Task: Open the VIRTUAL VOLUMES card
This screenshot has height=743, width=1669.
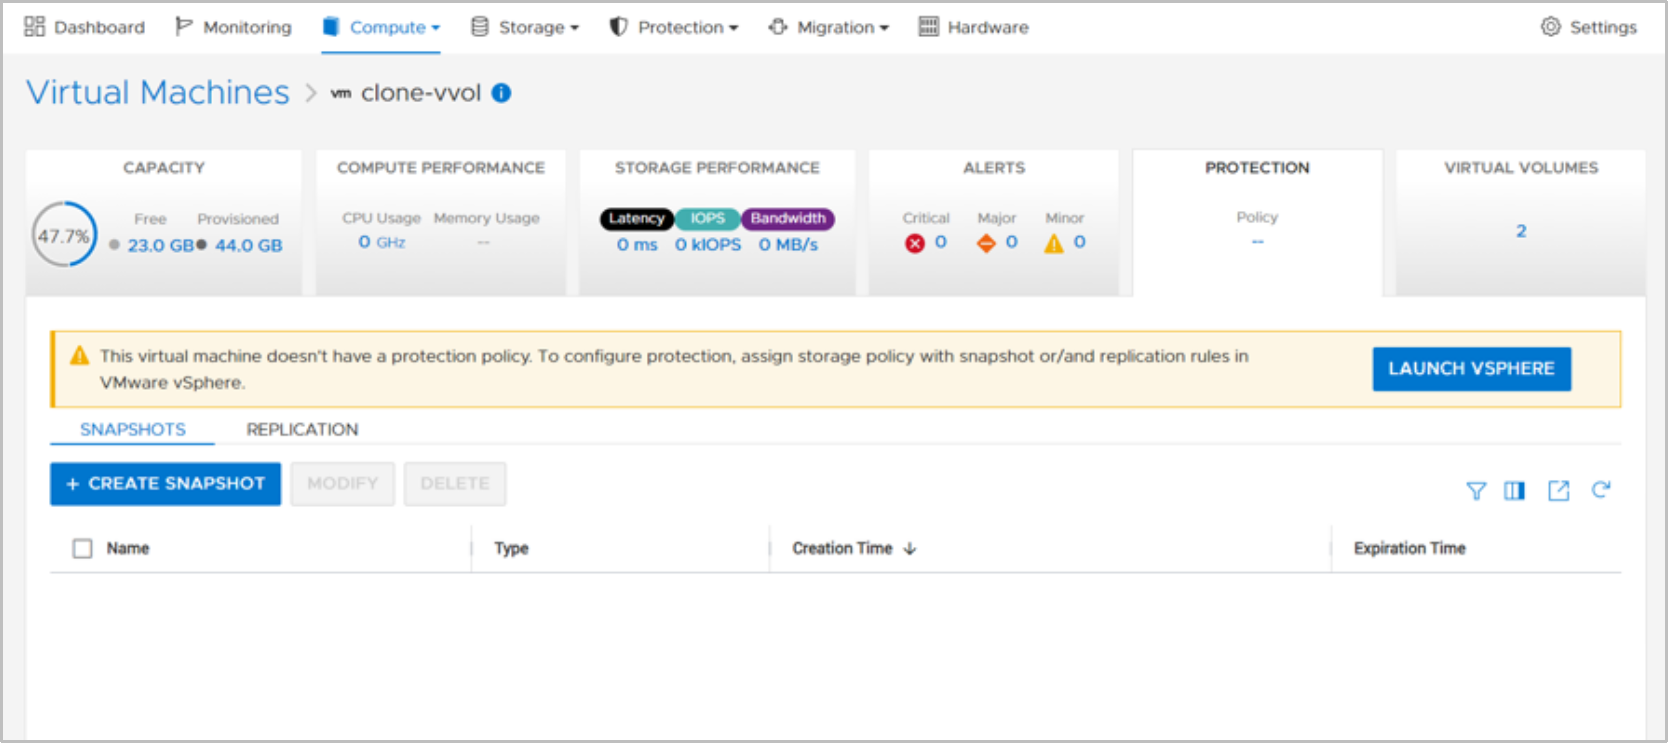Action: coord(1520,222)
